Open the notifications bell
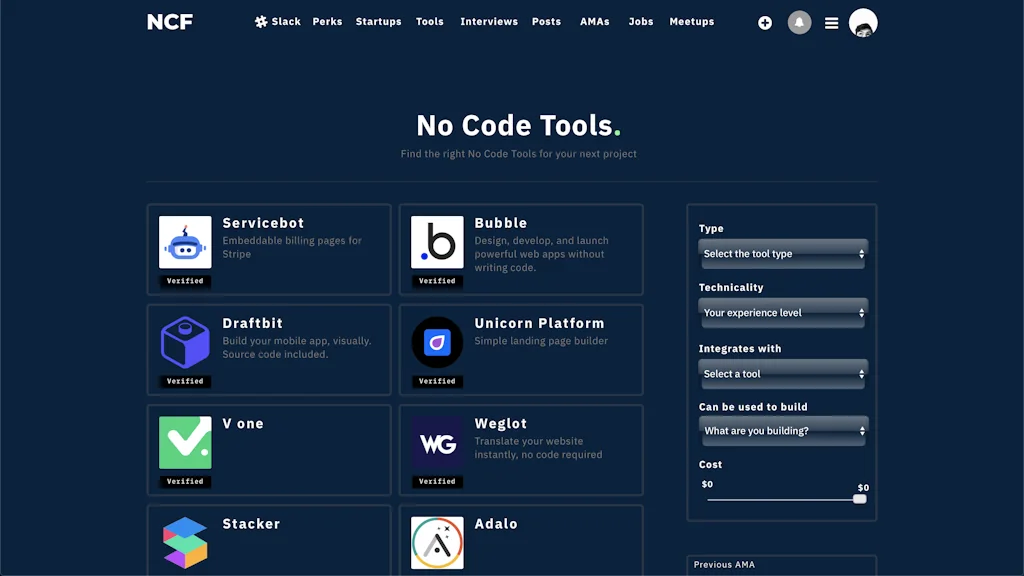The image size is (1024, 576). point(799,22)
